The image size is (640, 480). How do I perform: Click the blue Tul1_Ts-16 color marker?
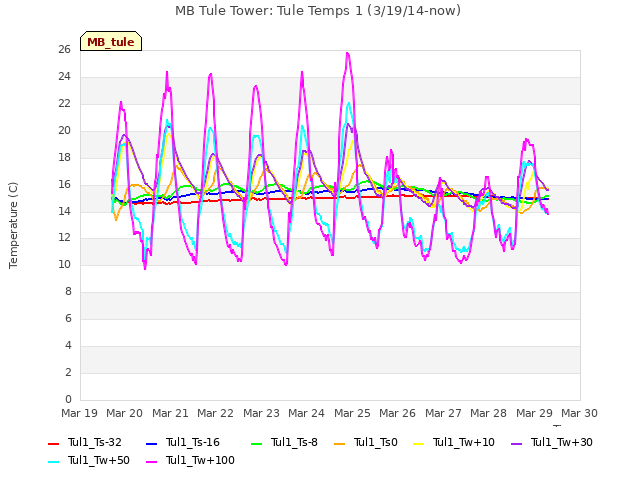(151, 444)
